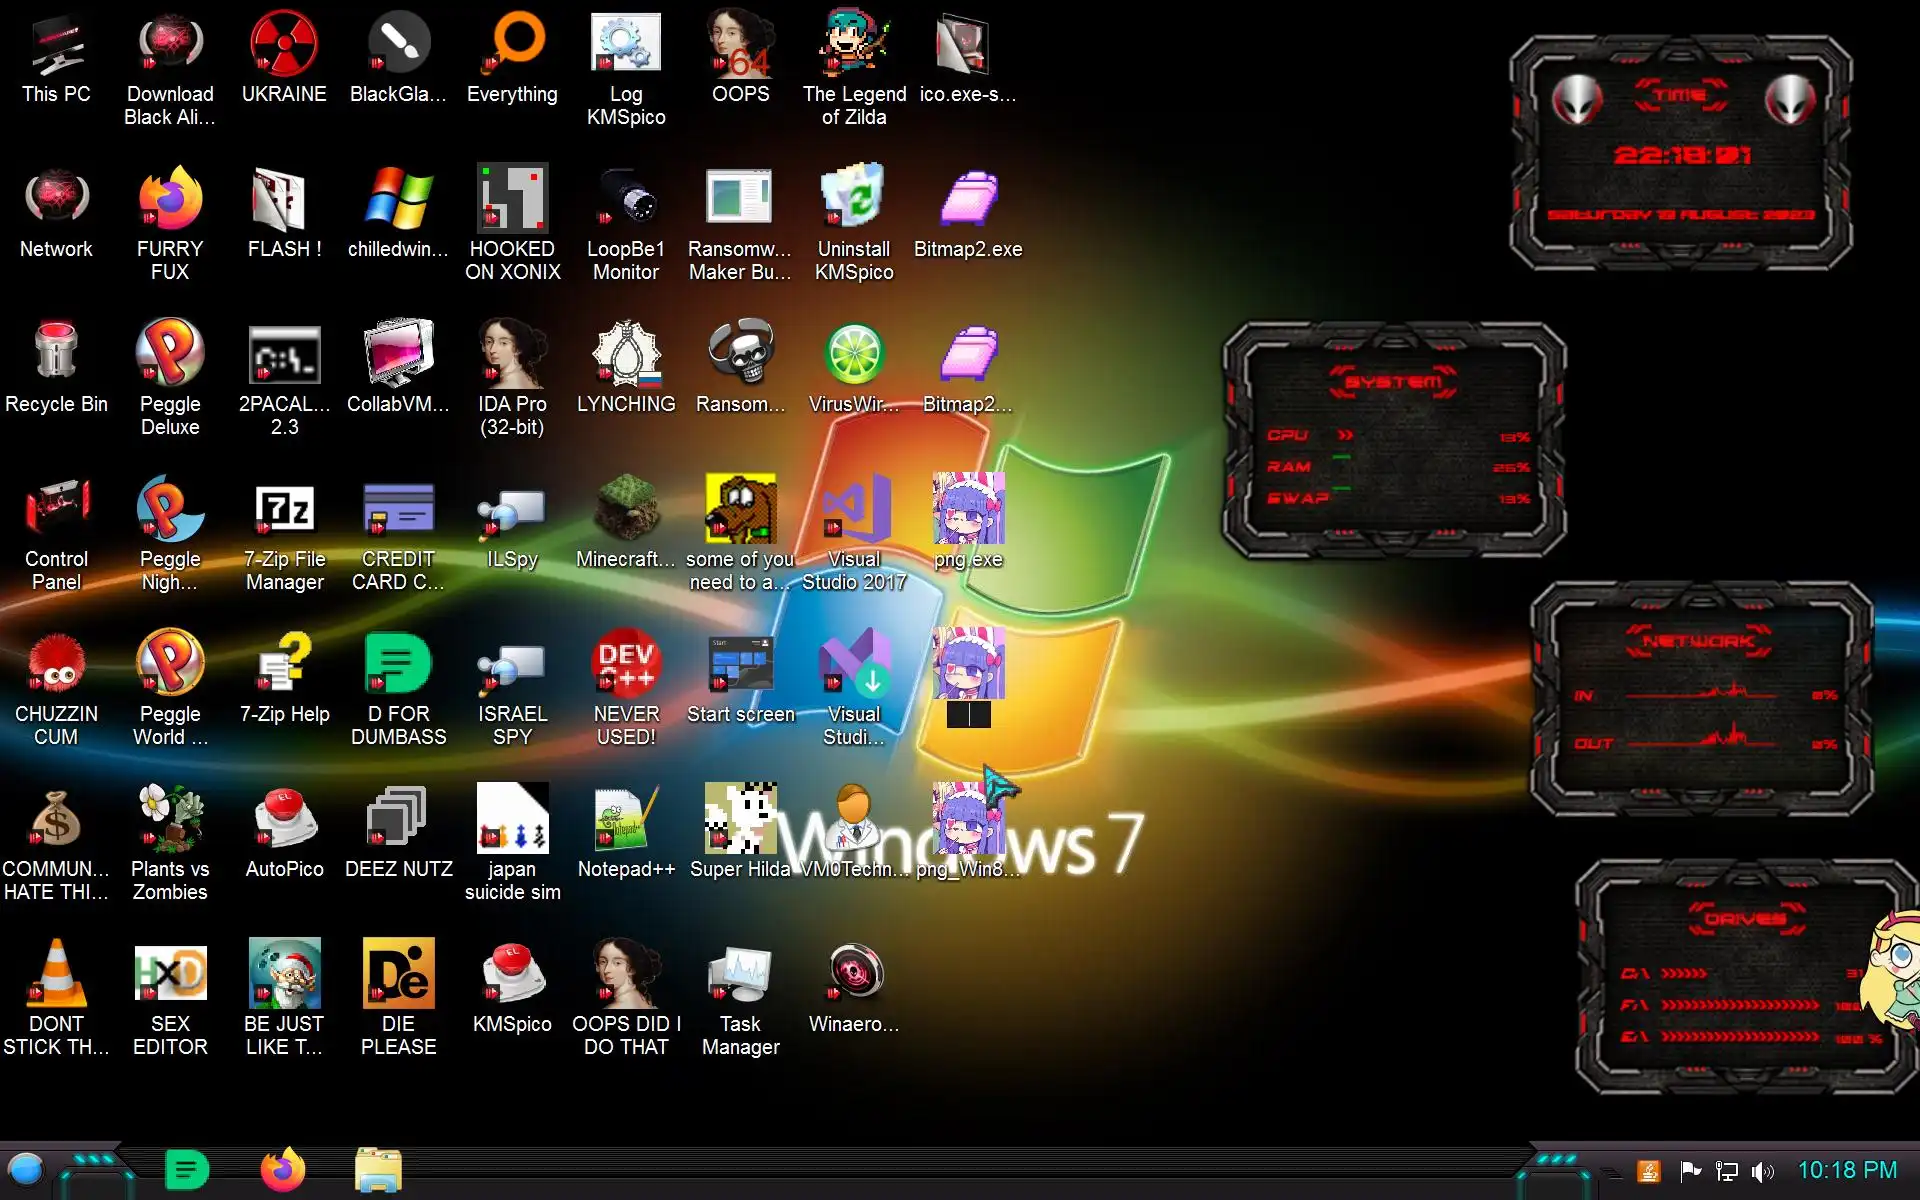Open the This PC icon
Viewport: 1920px width, 1200px height.
[x=56, y=43]
